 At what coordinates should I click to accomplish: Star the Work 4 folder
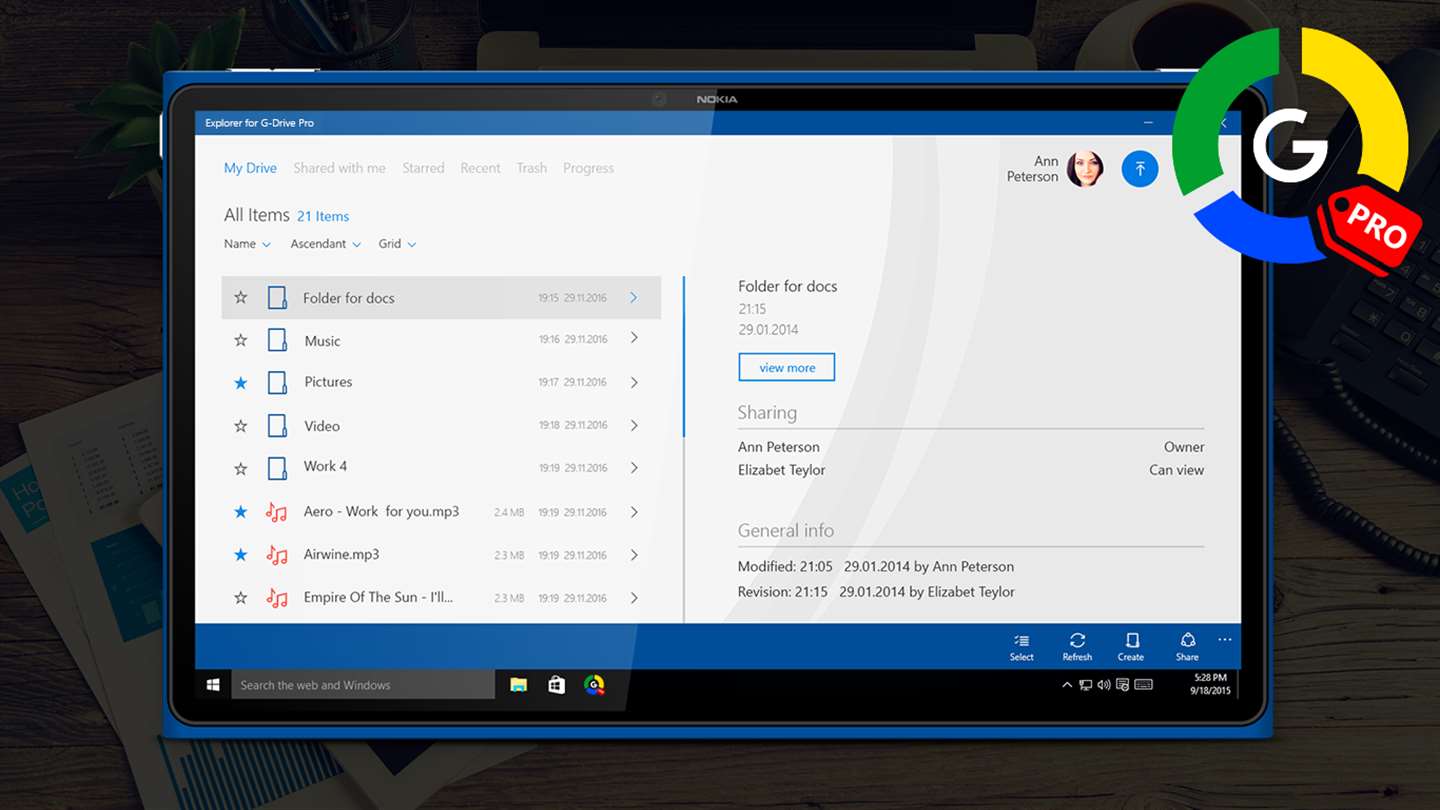(x=240, y=468)
